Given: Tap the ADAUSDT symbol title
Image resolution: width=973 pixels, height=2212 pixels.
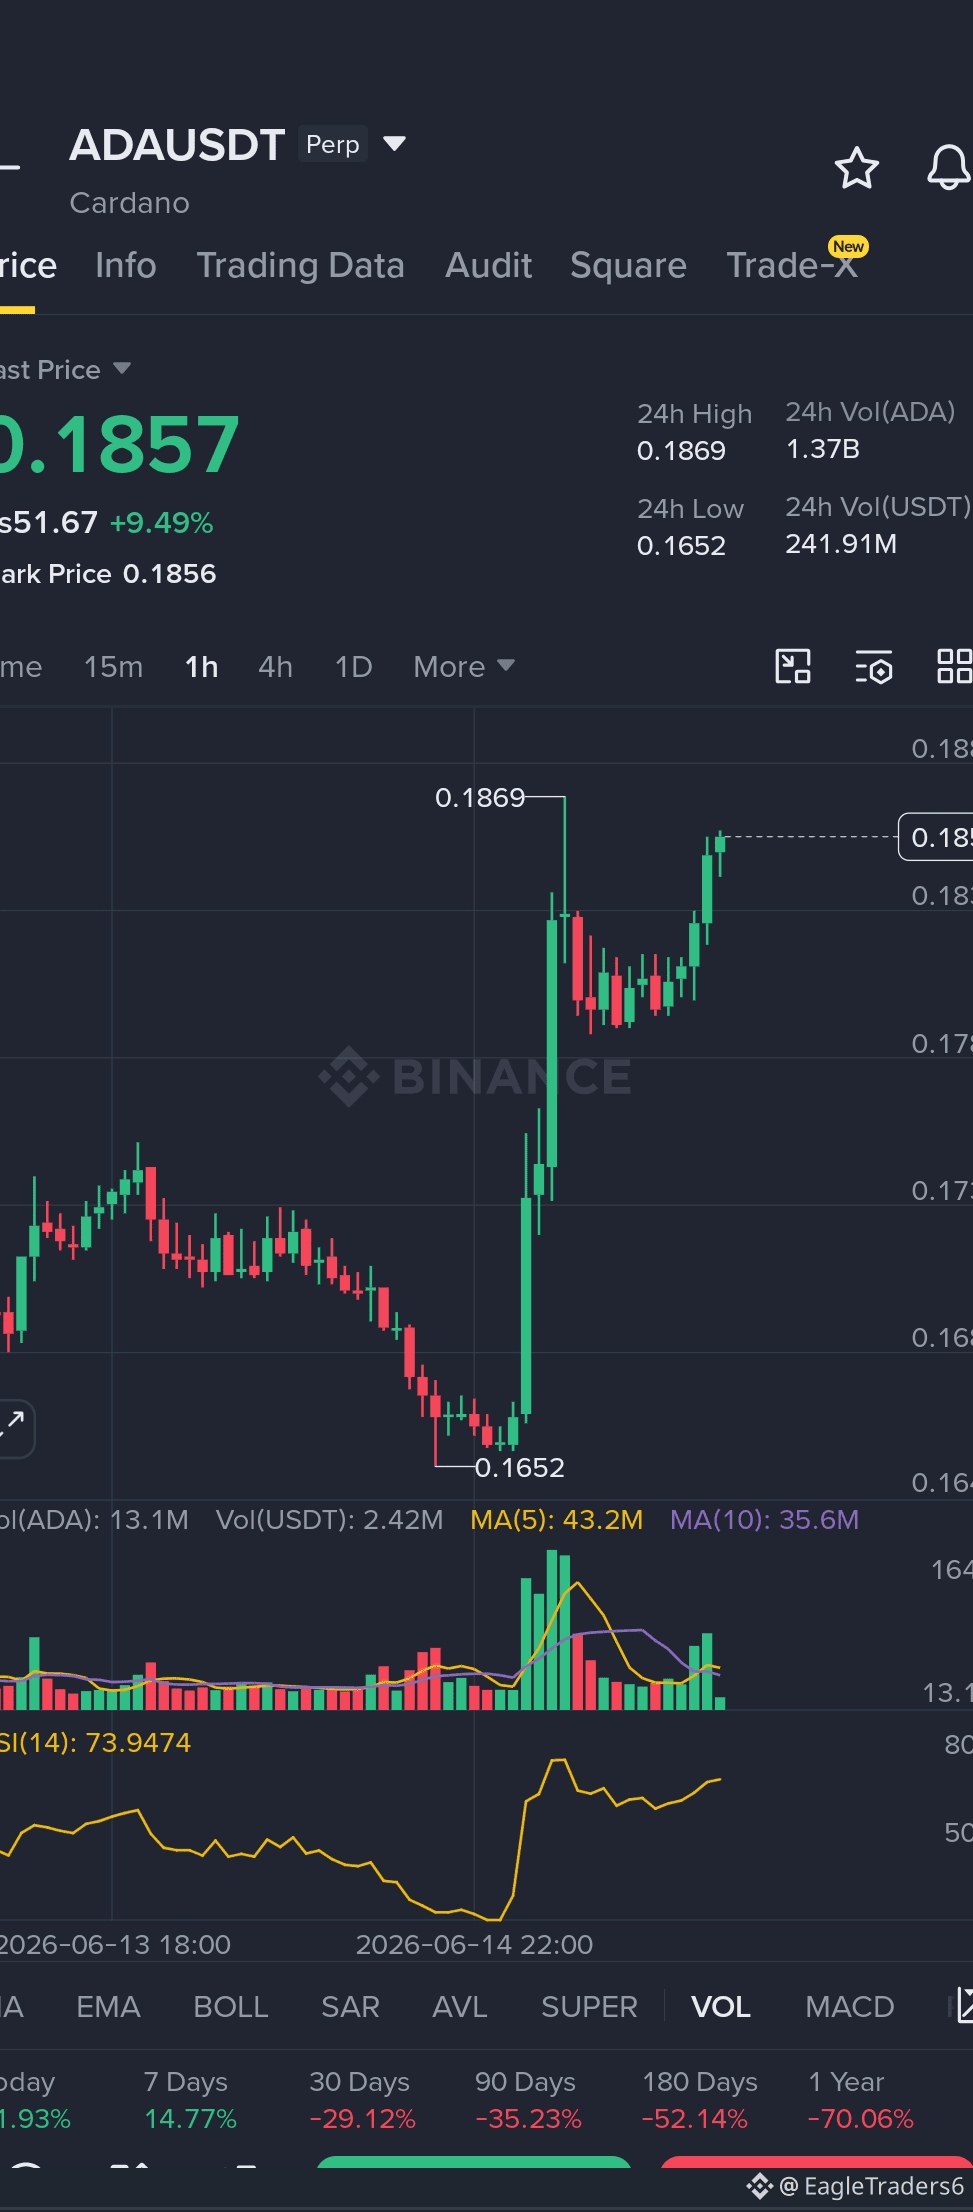Looking at the screenshot, I should 177,145.
